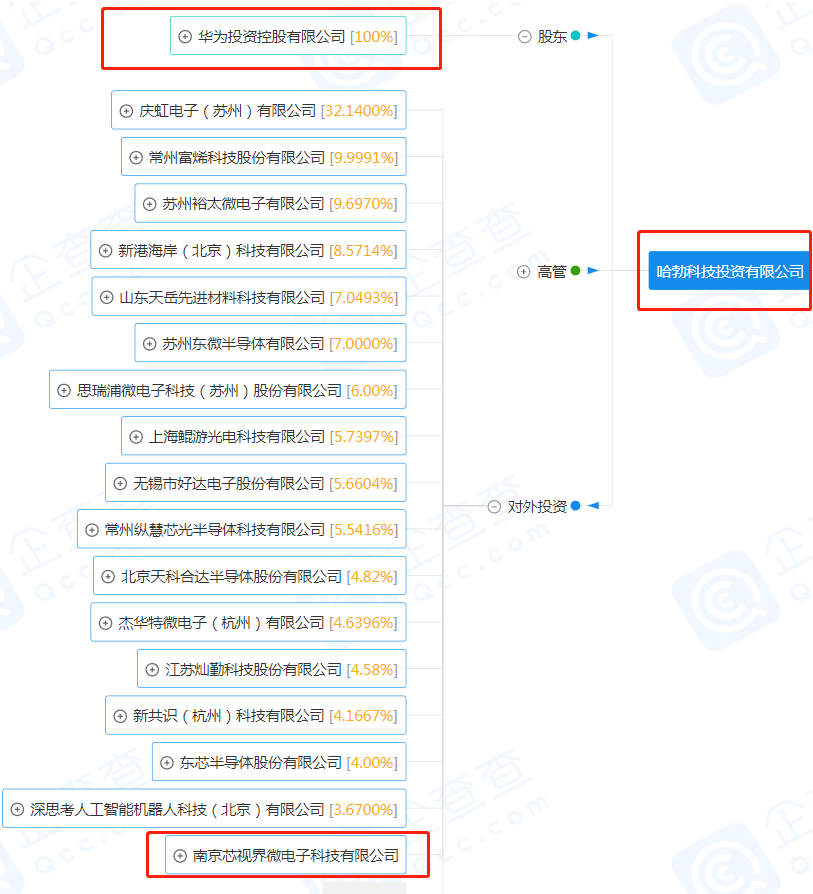Click the [9.9991%] share percentage
This screenshot has width=813, height=894.
364,157
